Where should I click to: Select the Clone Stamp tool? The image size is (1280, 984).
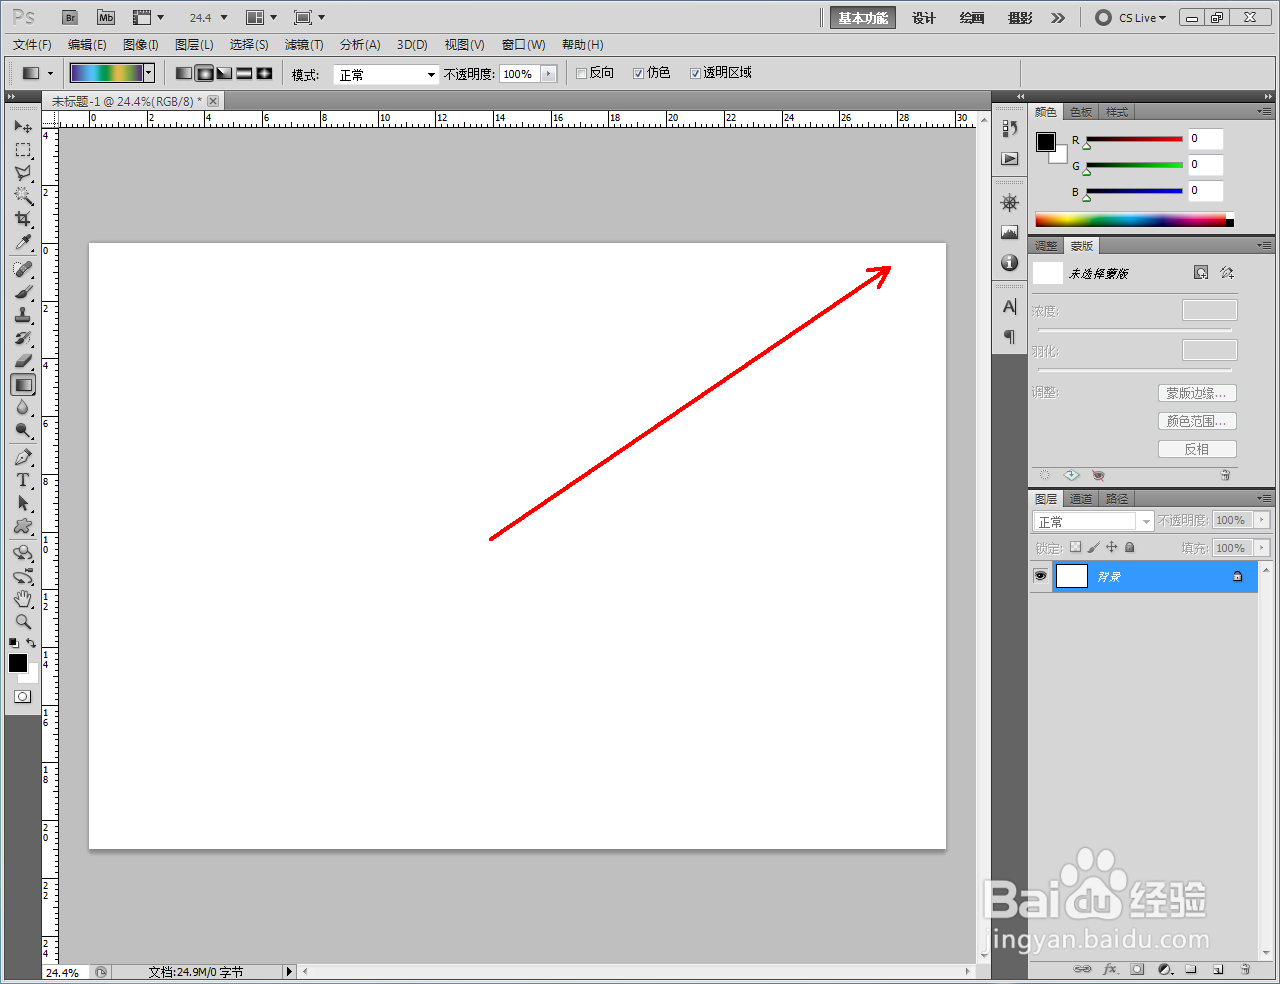tap(23, 315)
